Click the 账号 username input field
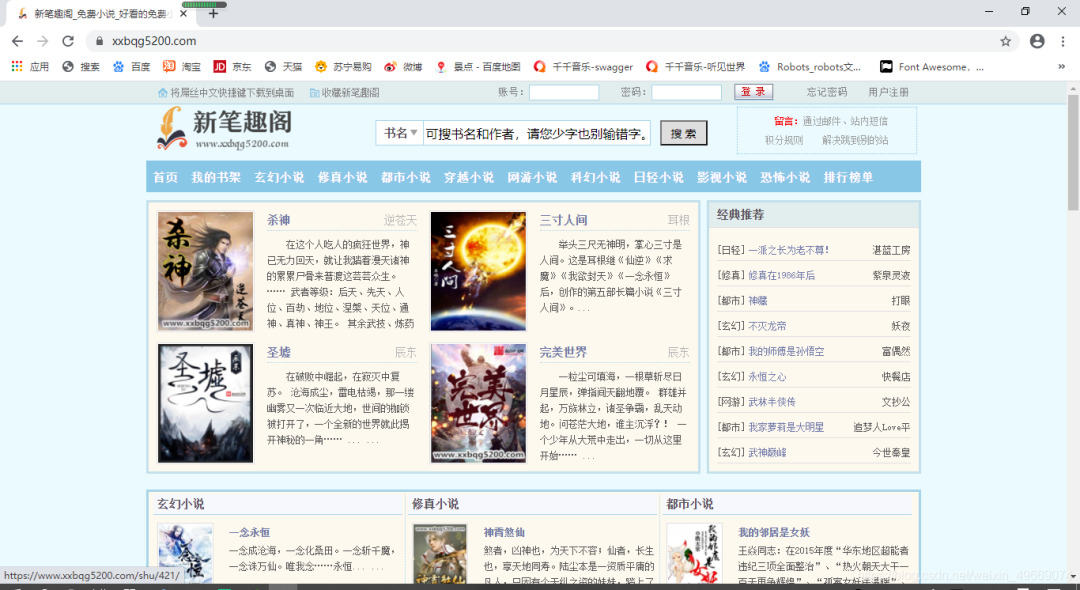The width and height of the screenshot is (1080, 590). click(564, 92)
